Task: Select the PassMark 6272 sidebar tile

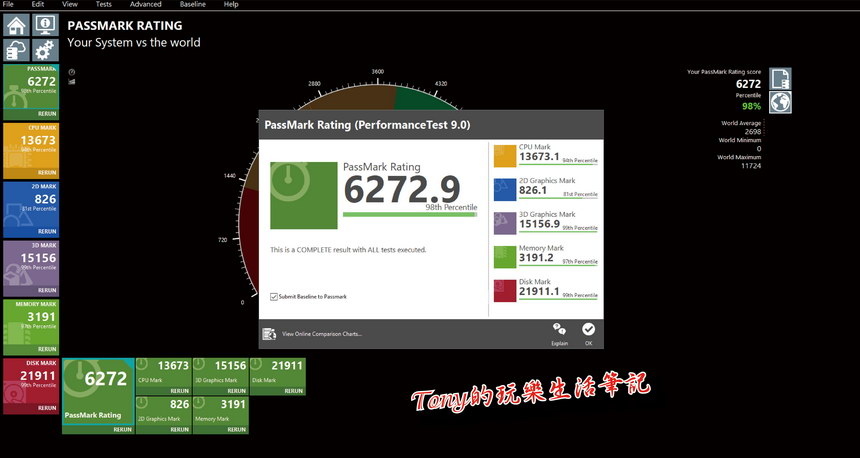Action: click(x=31, y=92)
